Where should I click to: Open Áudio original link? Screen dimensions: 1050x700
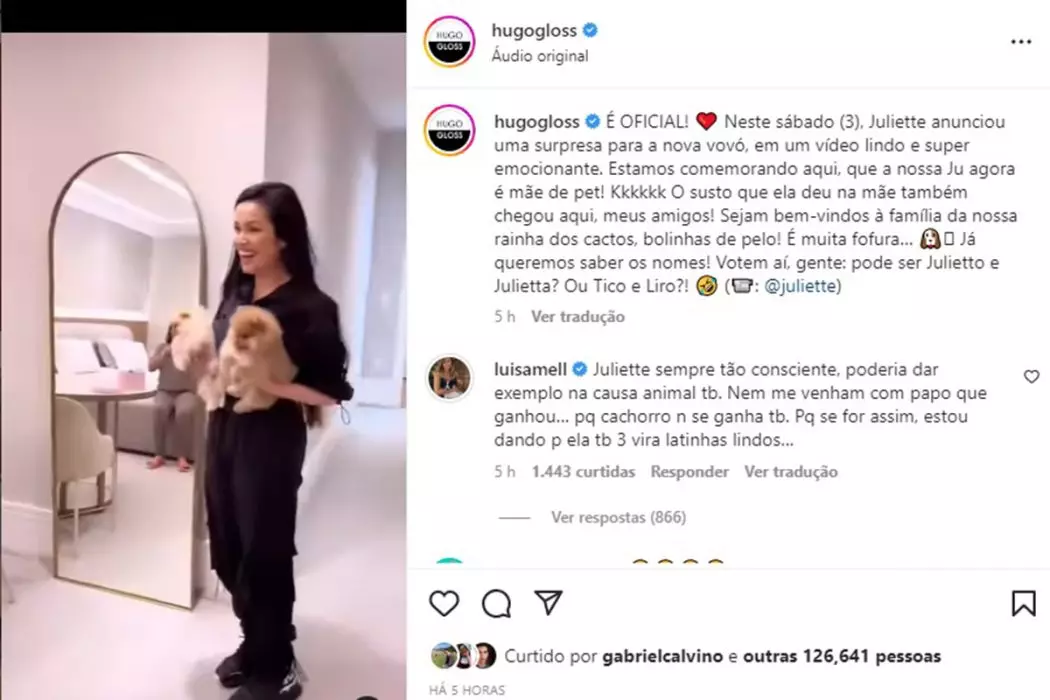[540, 56]
